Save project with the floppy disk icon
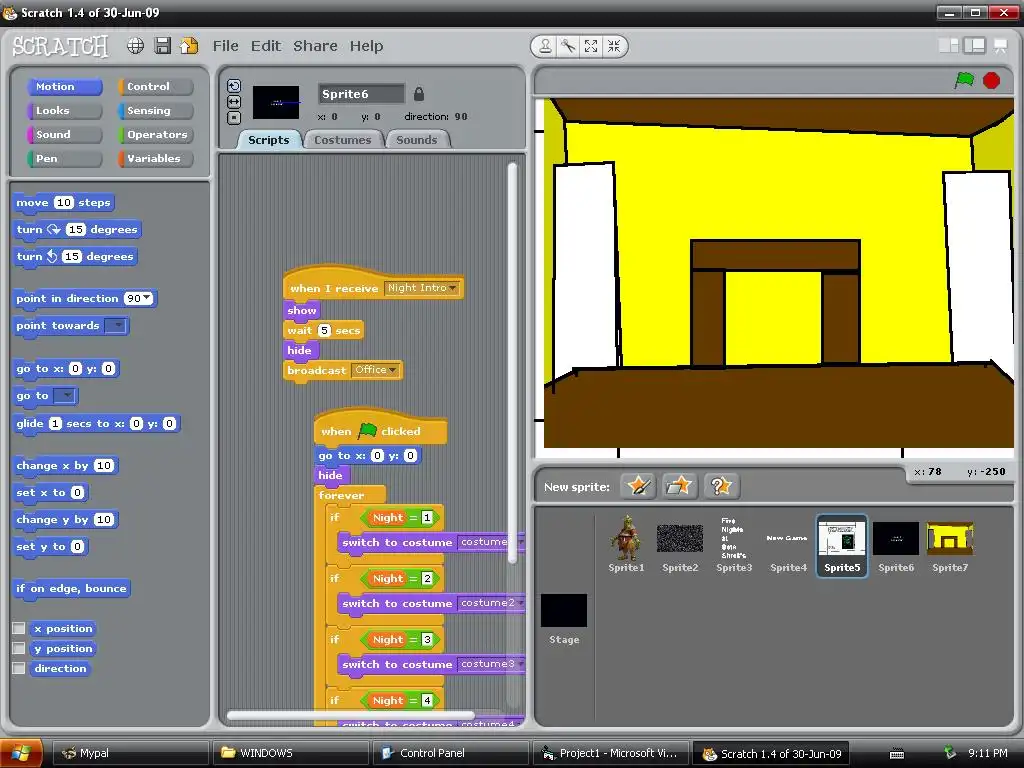 pyautogui.click(x=163, y=46)
